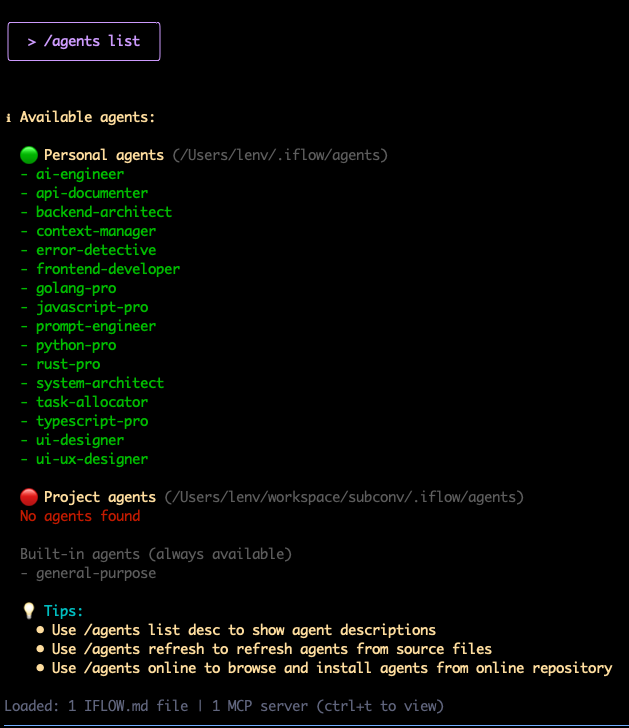
Task: Click the backend-architect agent name
Action: pos(104,212)
